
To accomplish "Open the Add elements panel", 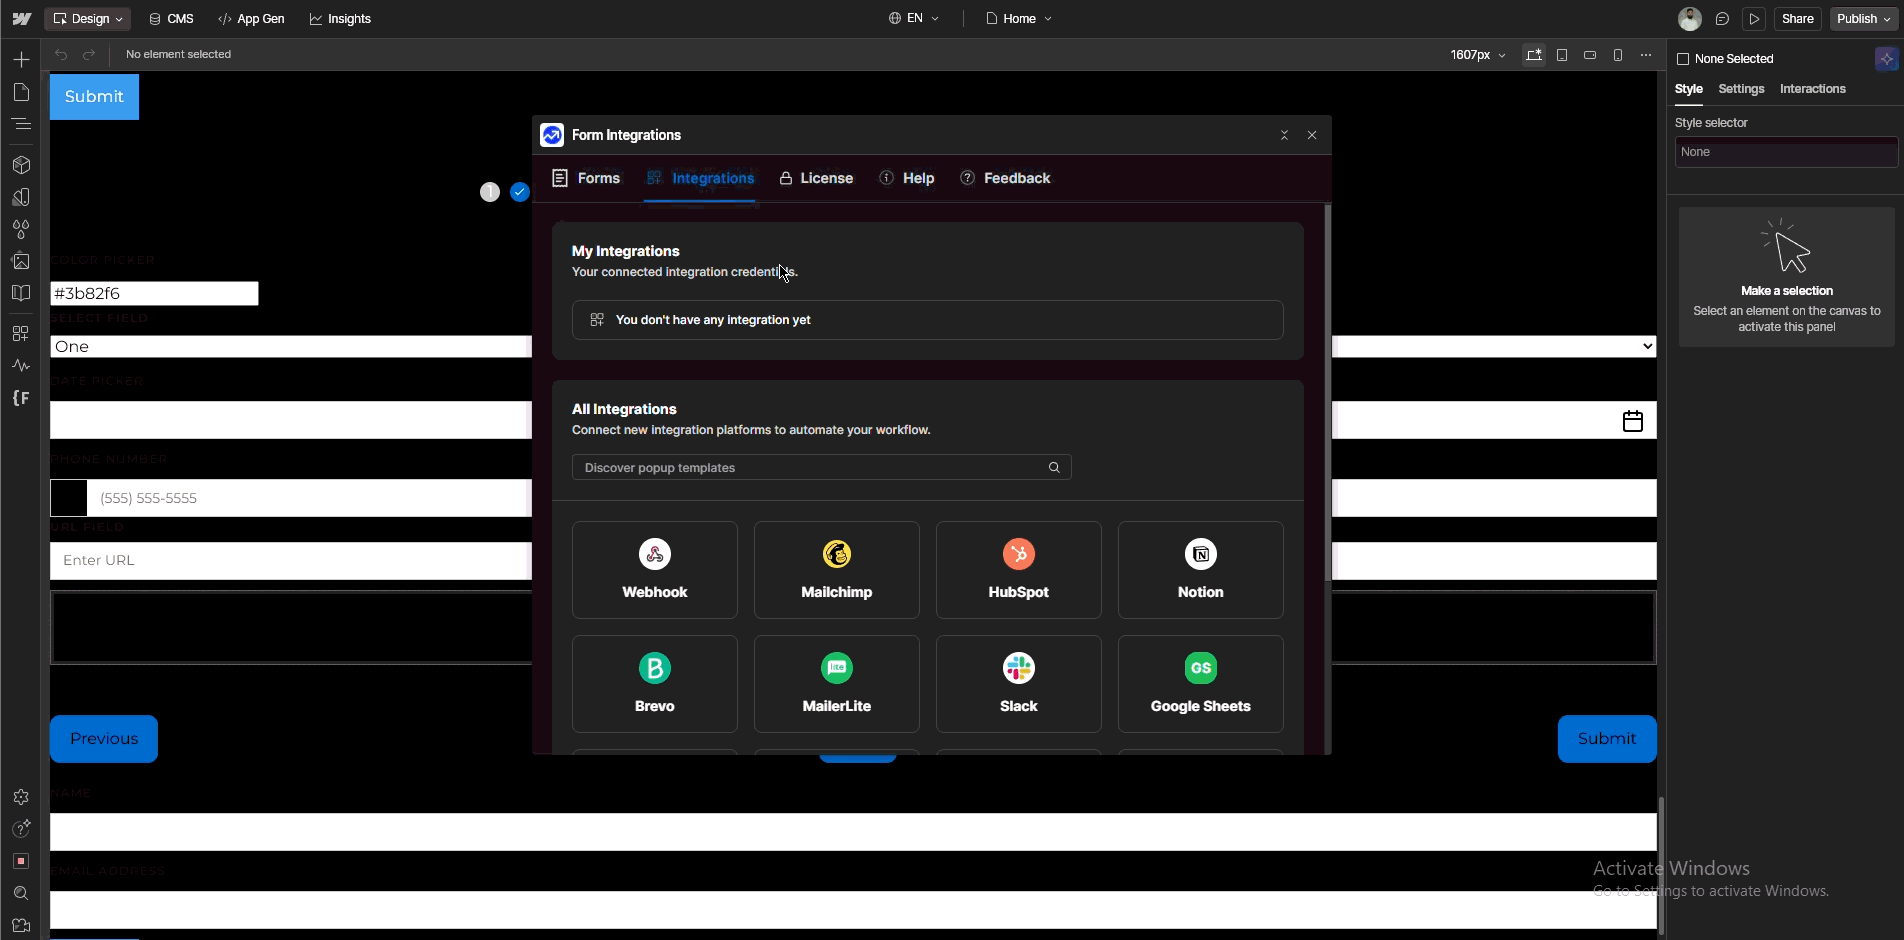I will [21, 60].
